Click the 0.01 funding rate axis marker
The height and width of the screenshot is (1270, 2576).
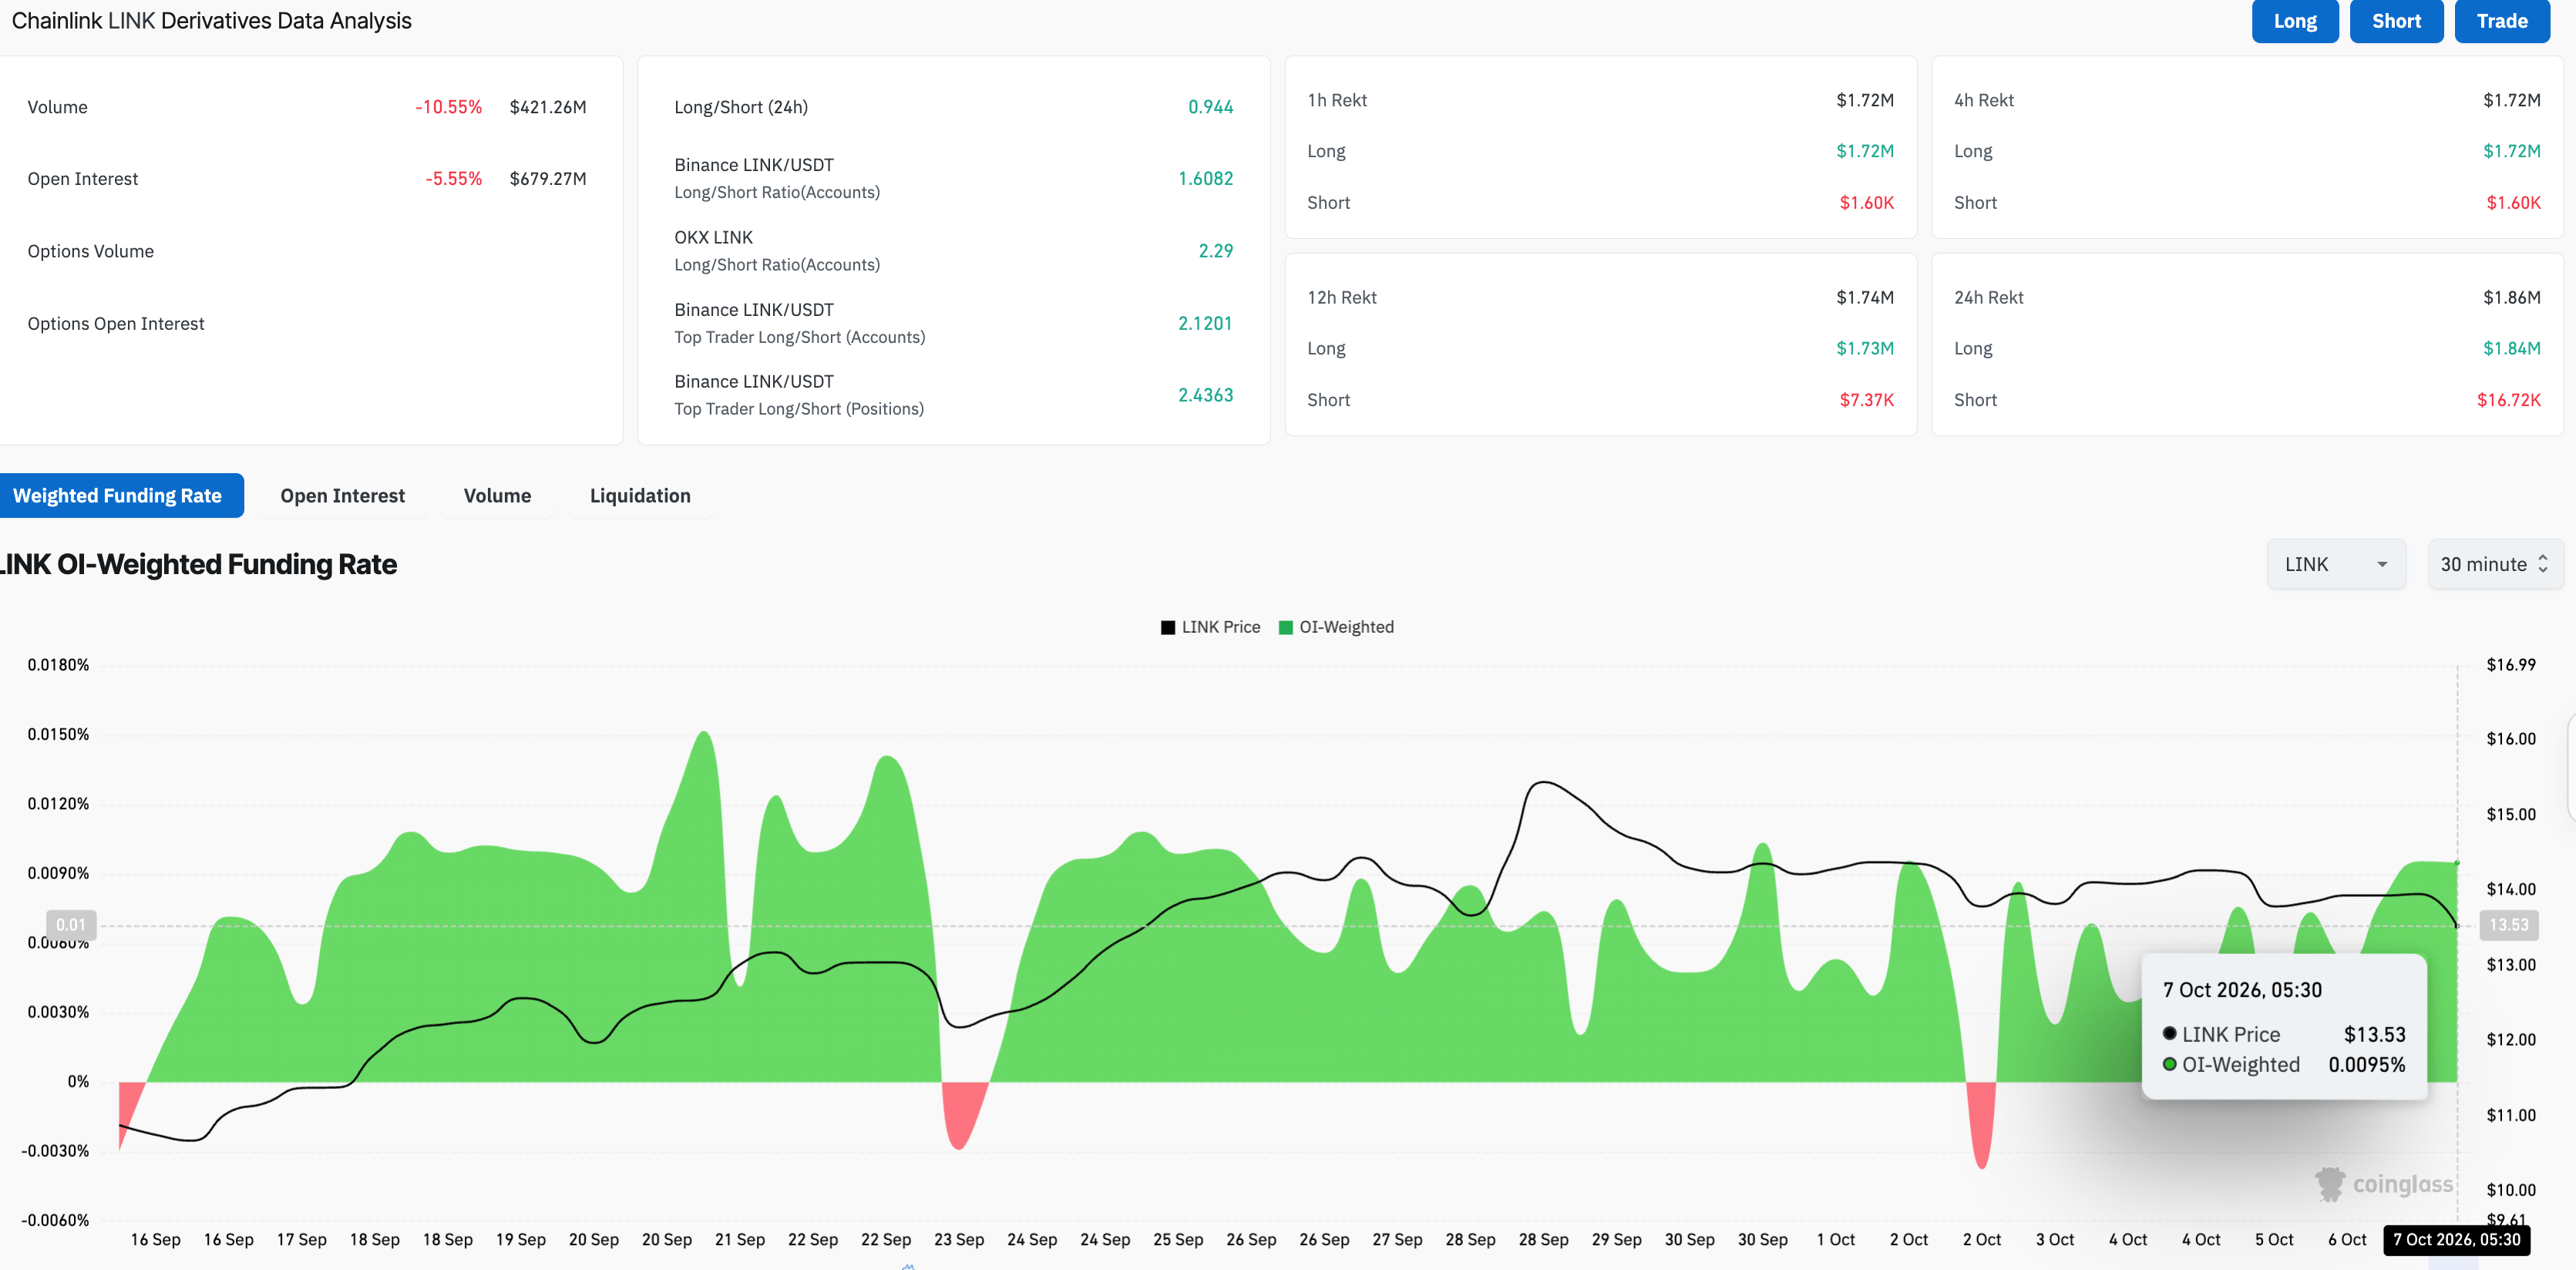coord(71,925)
